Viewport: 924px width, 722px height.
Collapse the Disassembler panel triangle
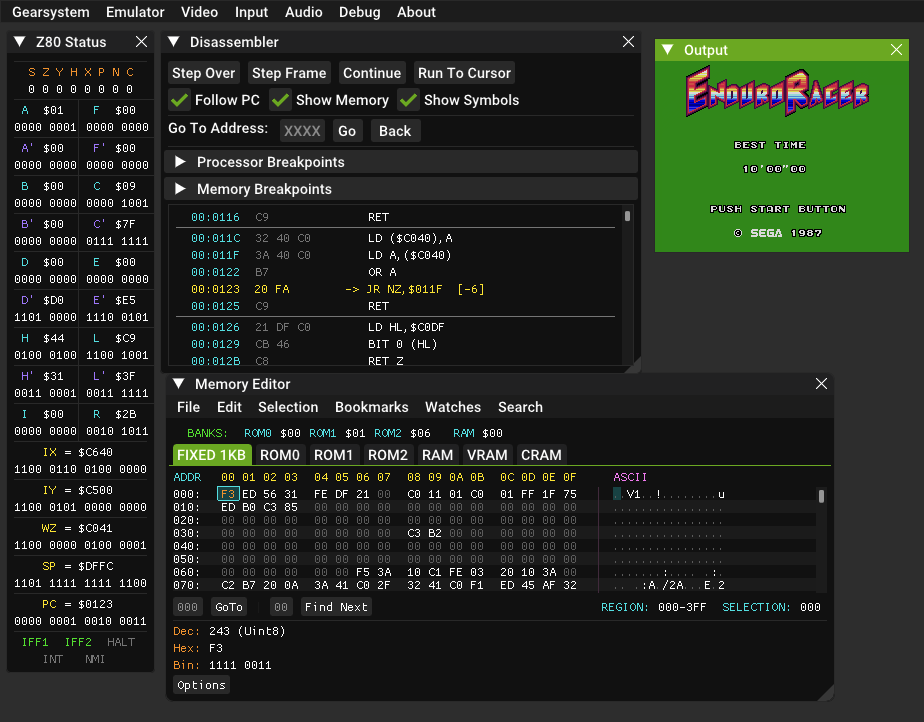(173, 42)
